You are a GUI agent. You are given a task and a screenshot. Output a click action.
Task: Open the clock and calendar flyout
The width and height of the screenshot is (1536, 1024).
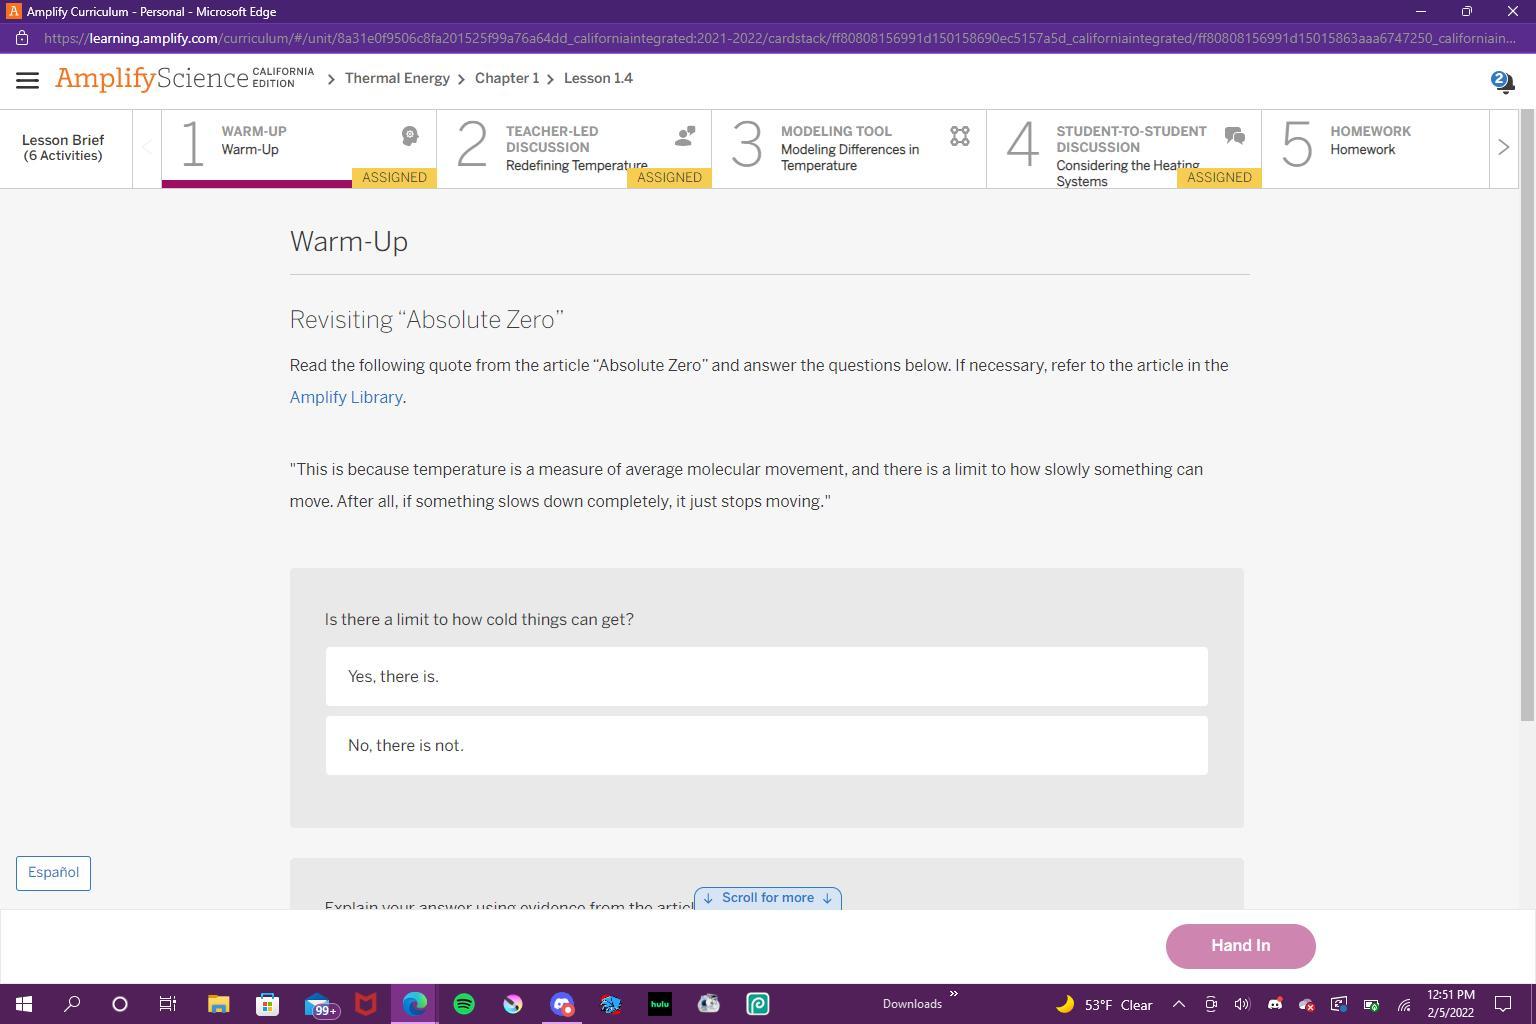point(1450,1004)
